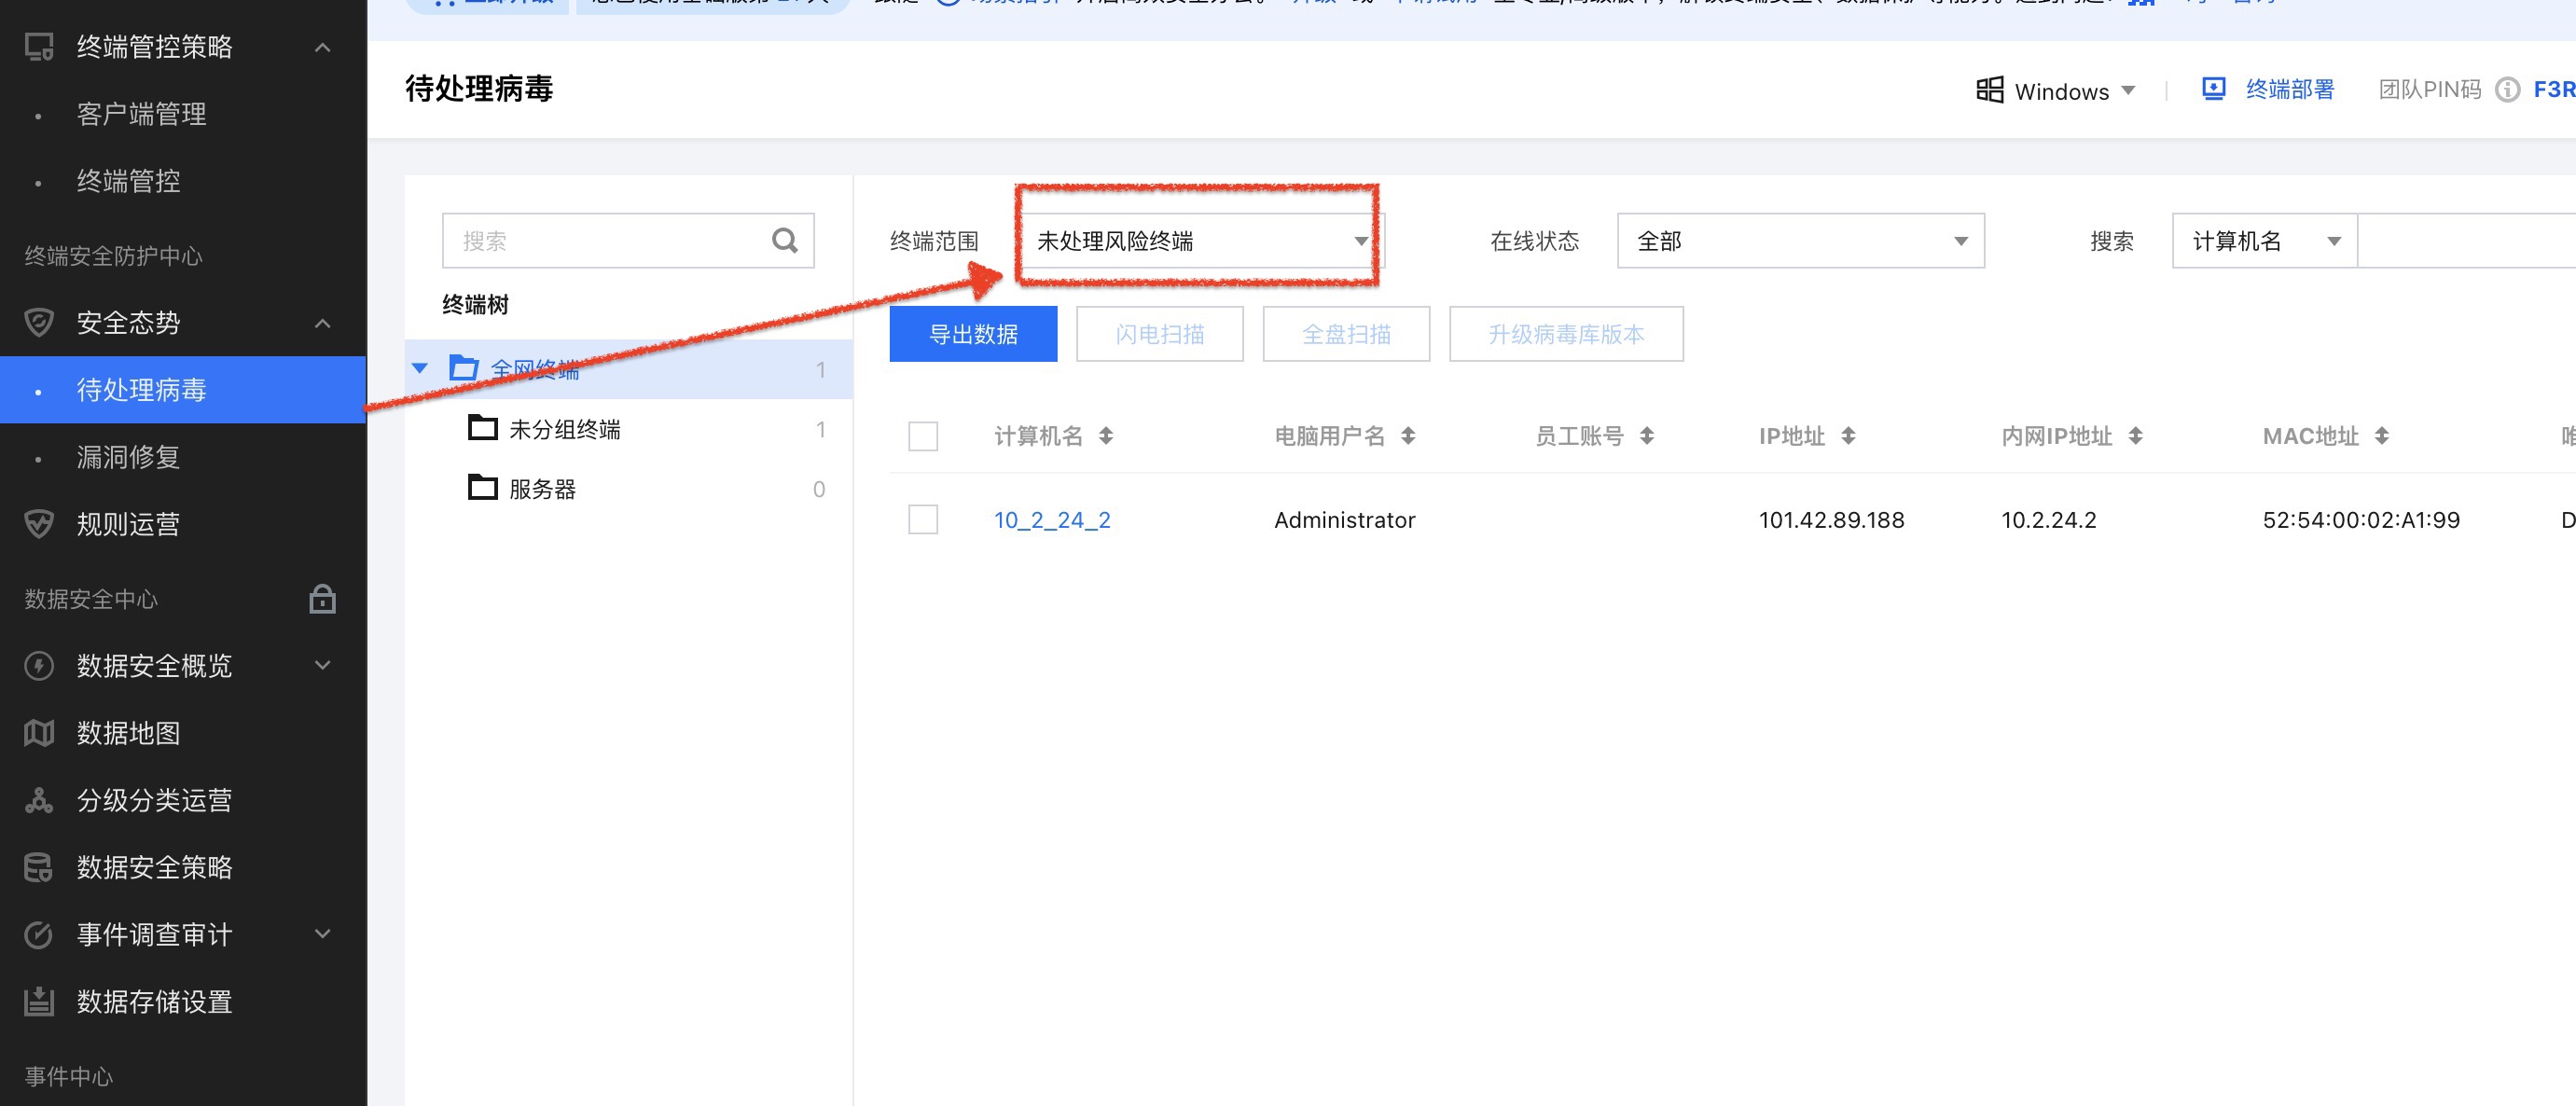Check the 10_2_24_2 row checkbox

(x=922, y=519)
